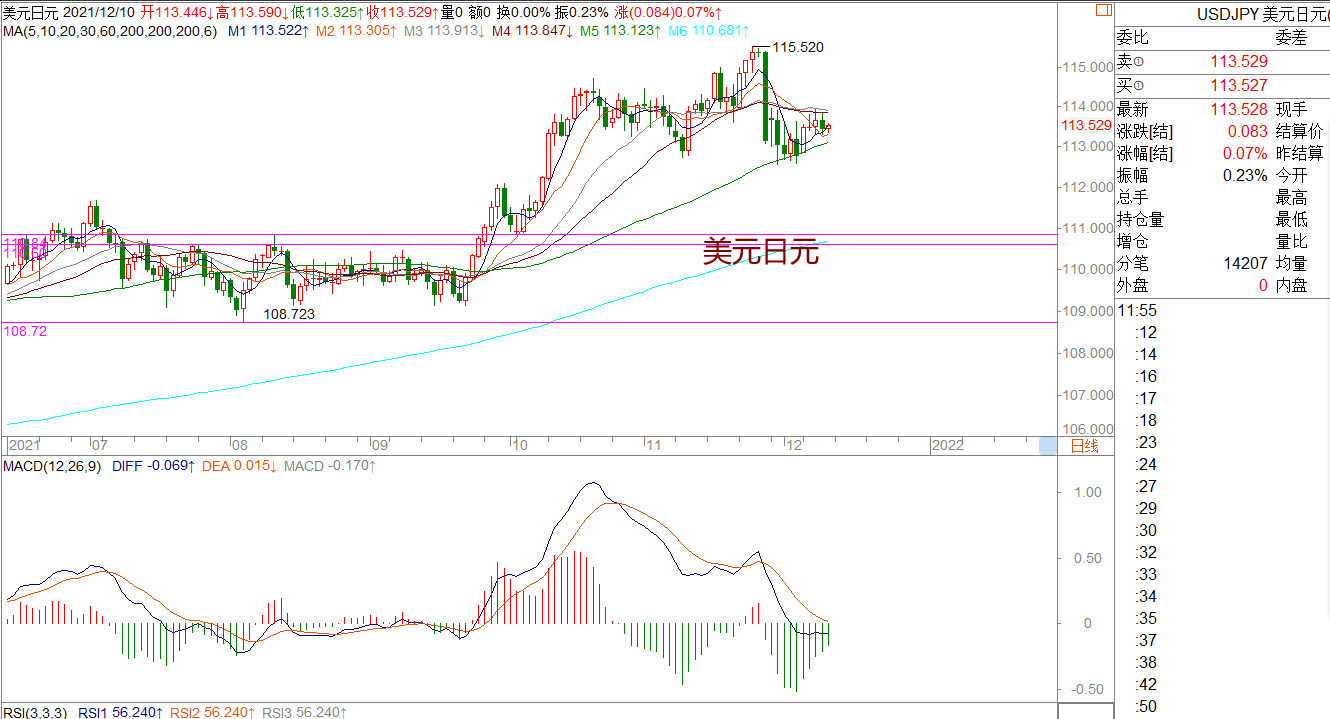Click the 115.000 price axis label
The image size is (1330, 719).
pyautogui.click(x=1090, y=67)
